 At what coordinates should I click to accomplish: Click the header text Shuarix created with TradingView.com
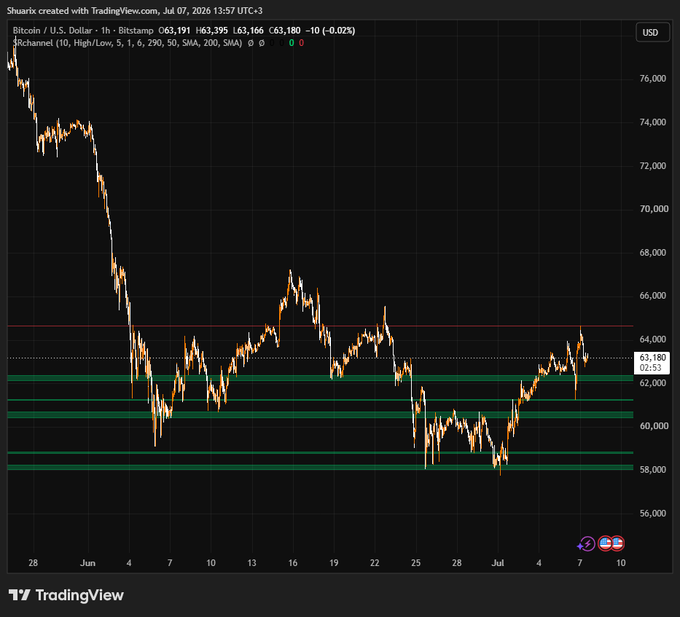(82, 11)
